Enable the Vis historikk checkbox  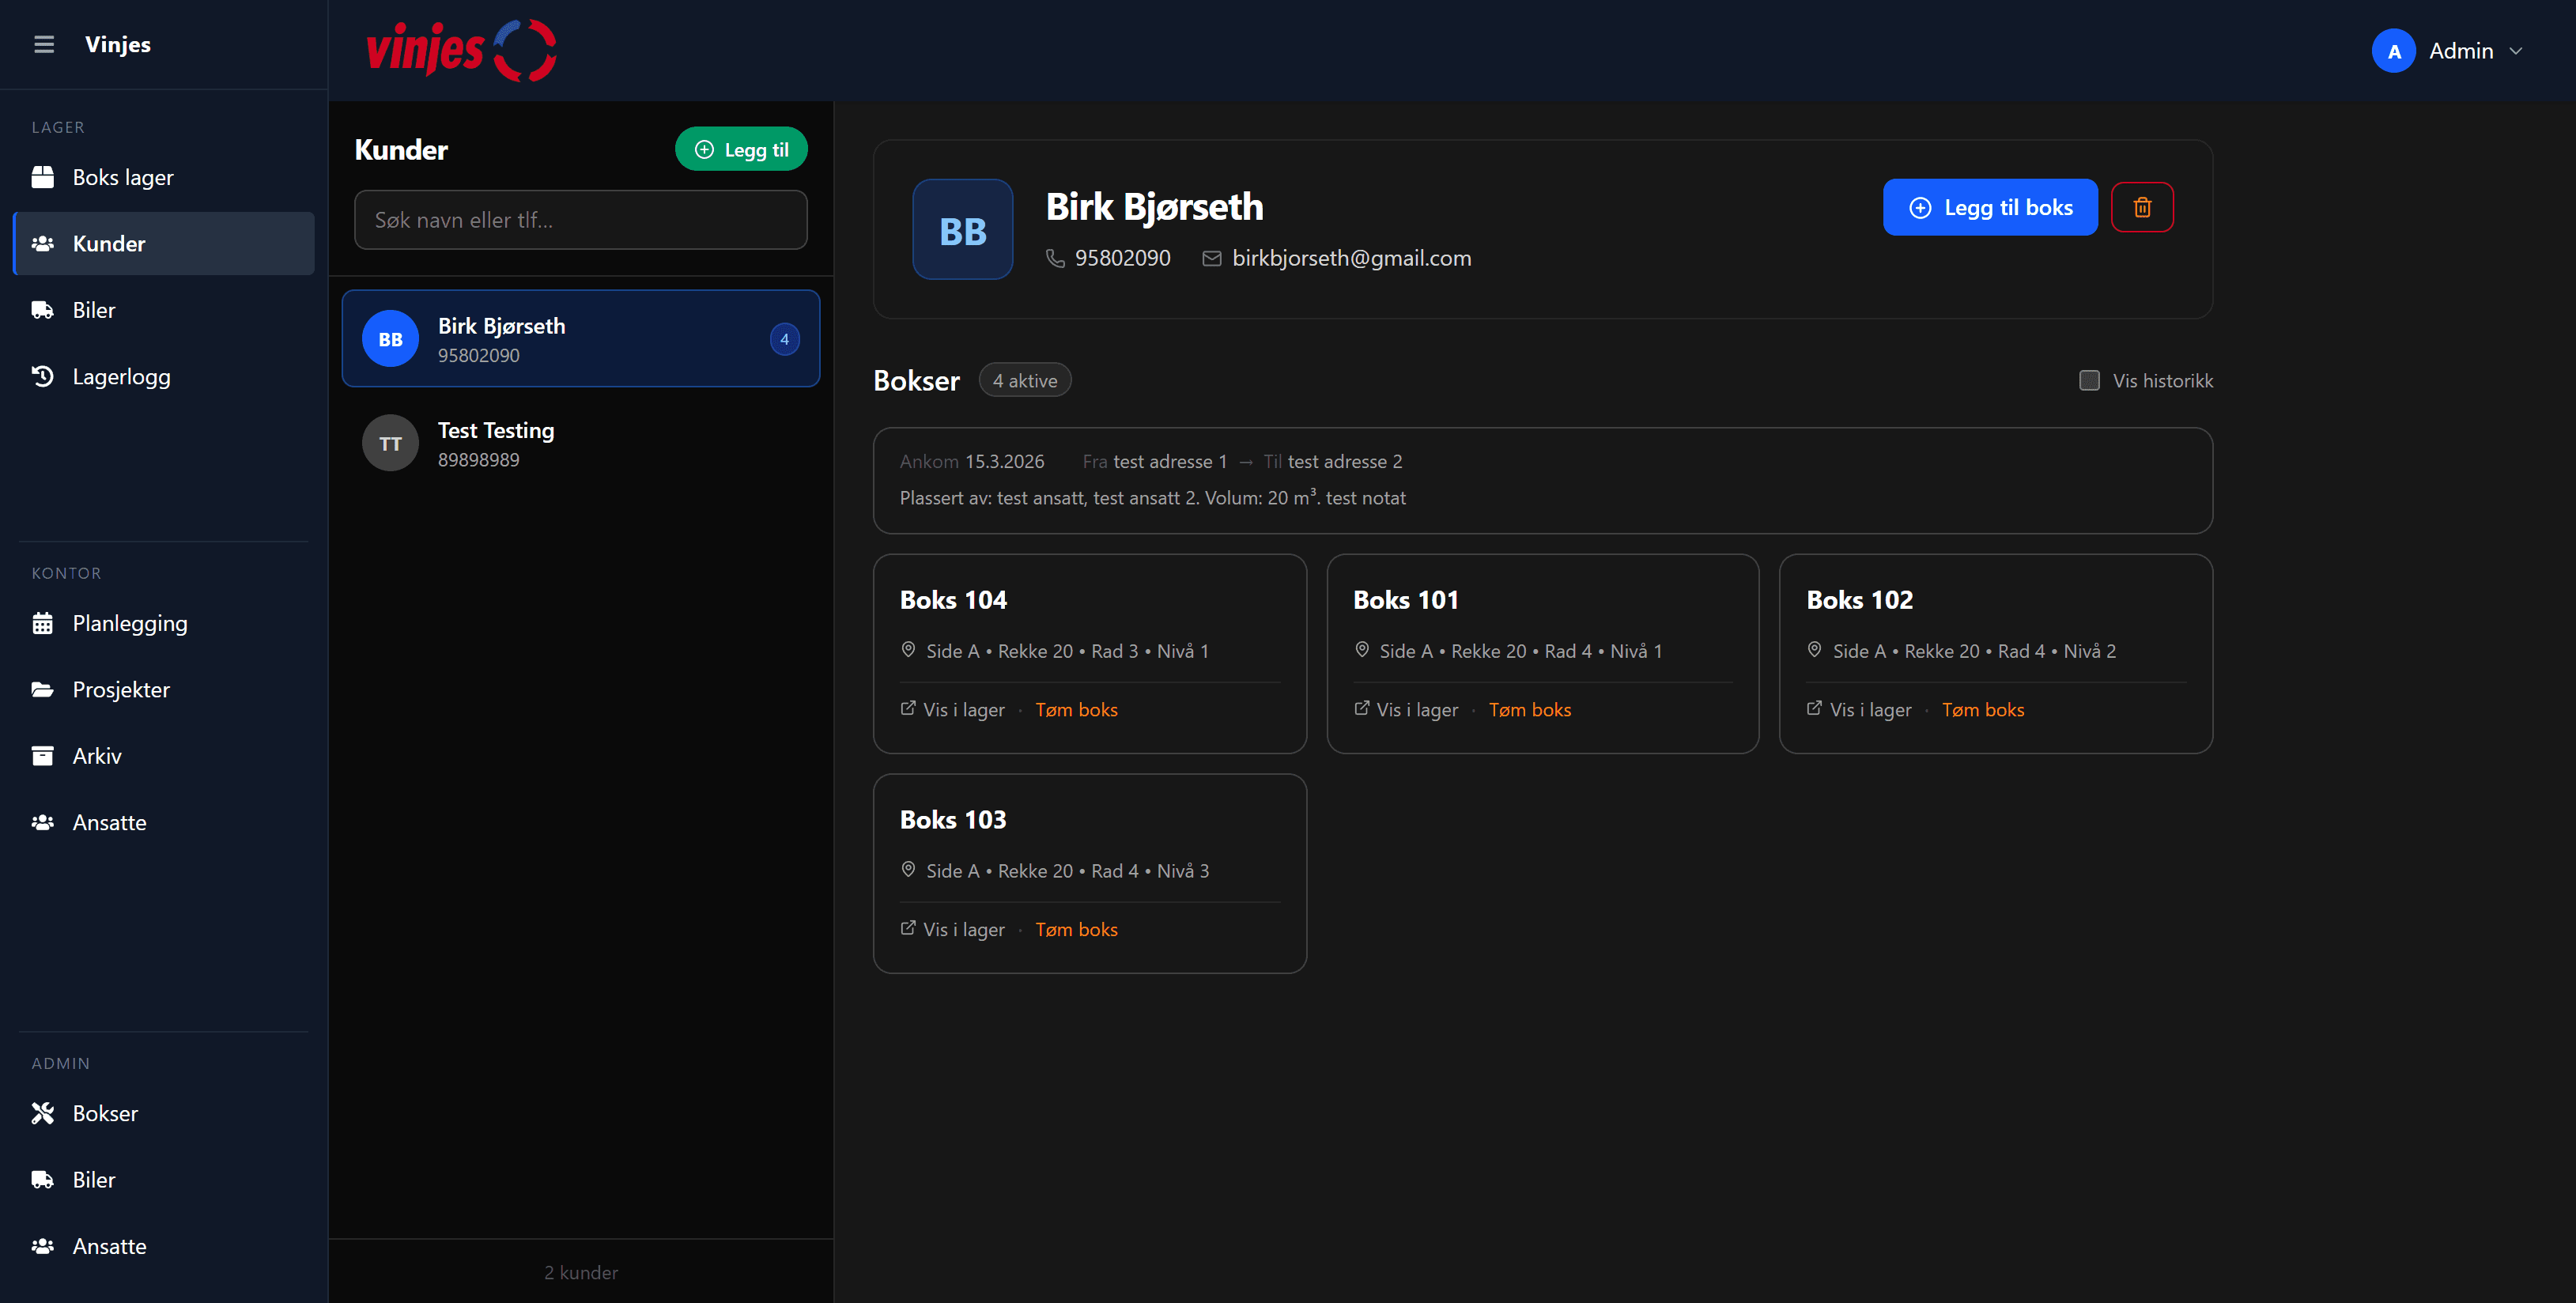pyautogui.click(x=2089, y=380)
